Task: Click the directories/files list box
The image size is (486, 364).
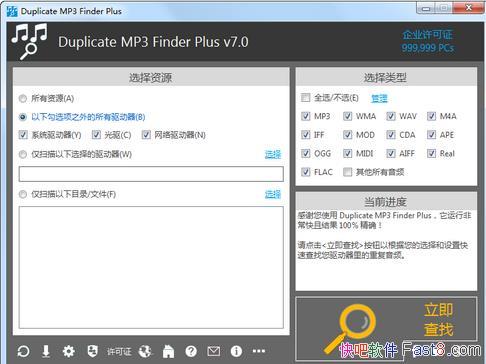Action: coord(151,267)
